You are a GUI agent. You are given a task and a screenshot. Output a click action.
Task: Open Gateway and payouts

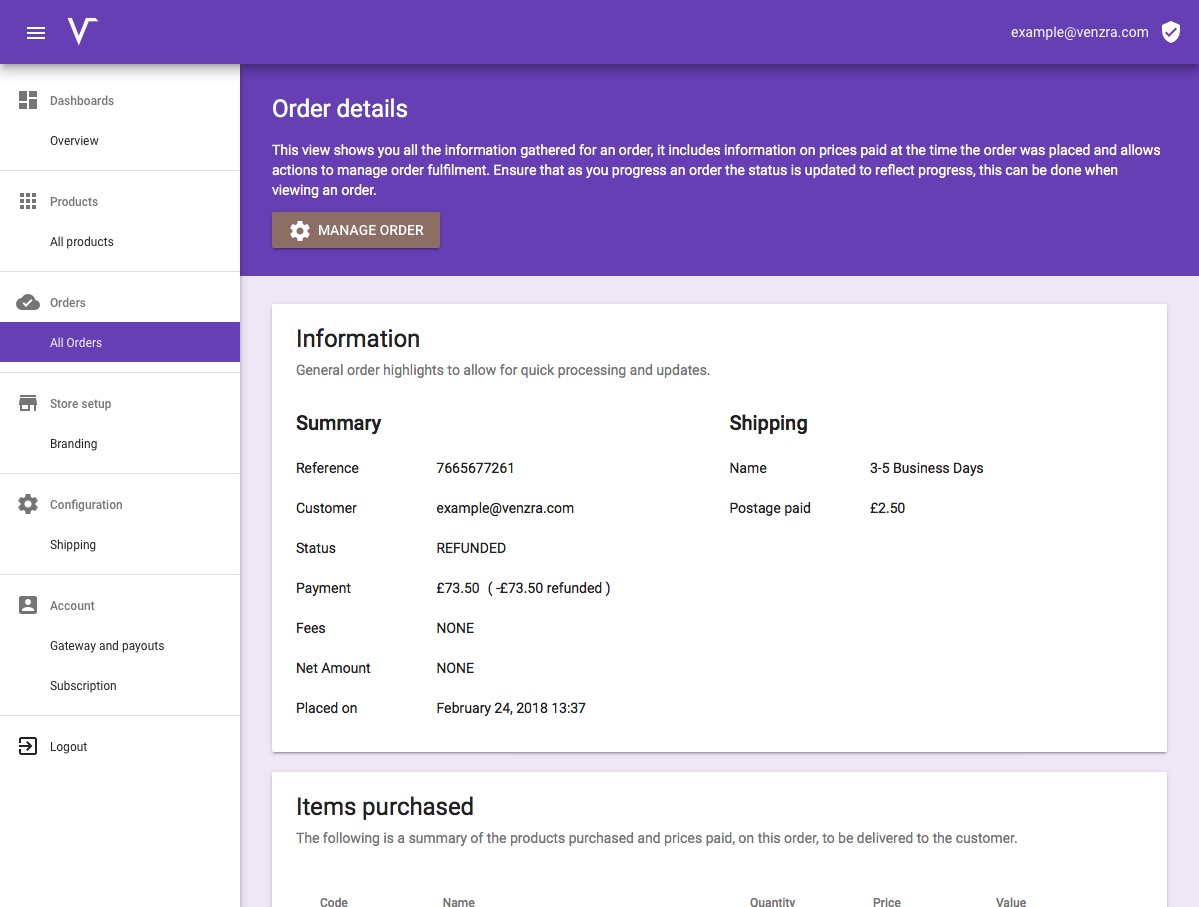pos(107,645)
